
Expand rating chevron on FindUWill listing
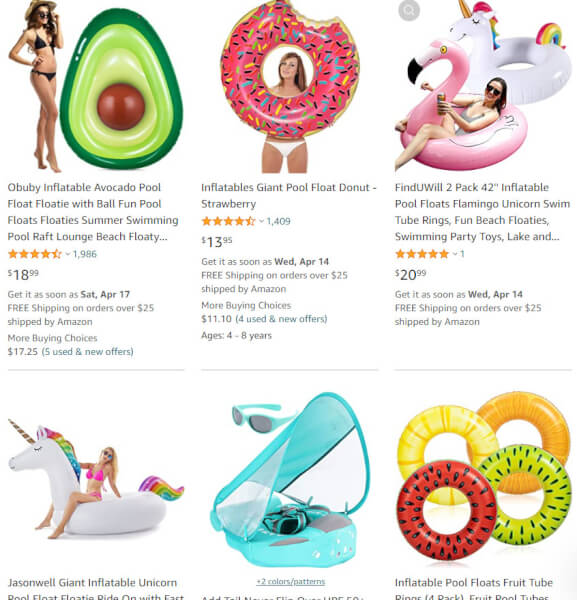(455, 254)
